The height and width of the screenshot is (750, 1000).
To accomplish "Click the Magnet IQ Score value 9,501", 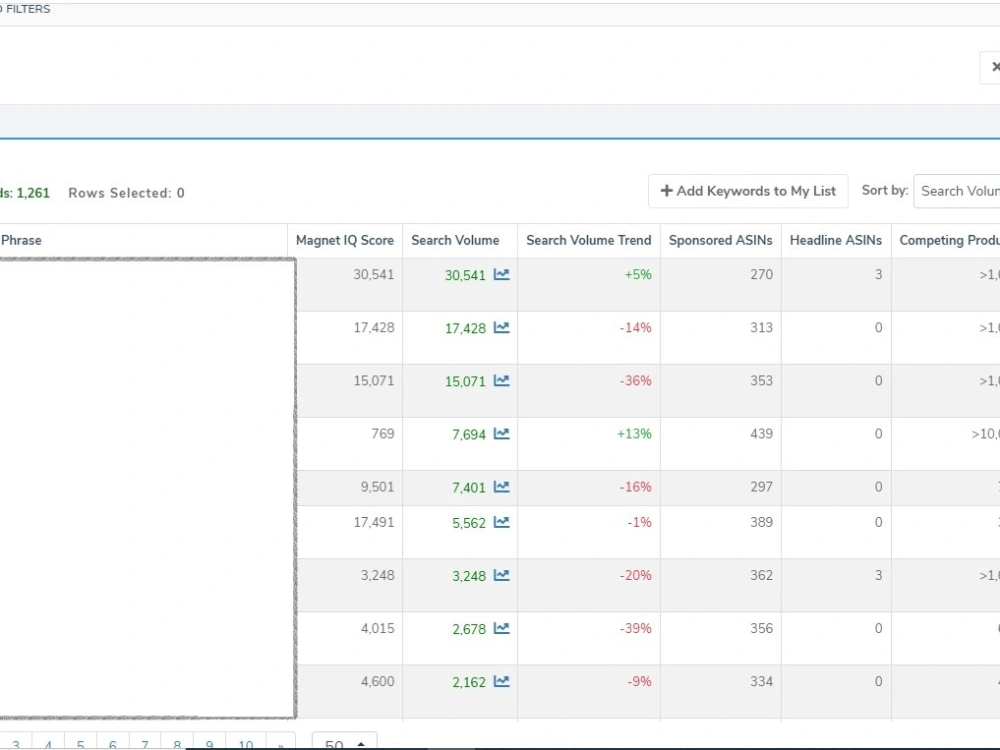I will [x=377, y=487].
